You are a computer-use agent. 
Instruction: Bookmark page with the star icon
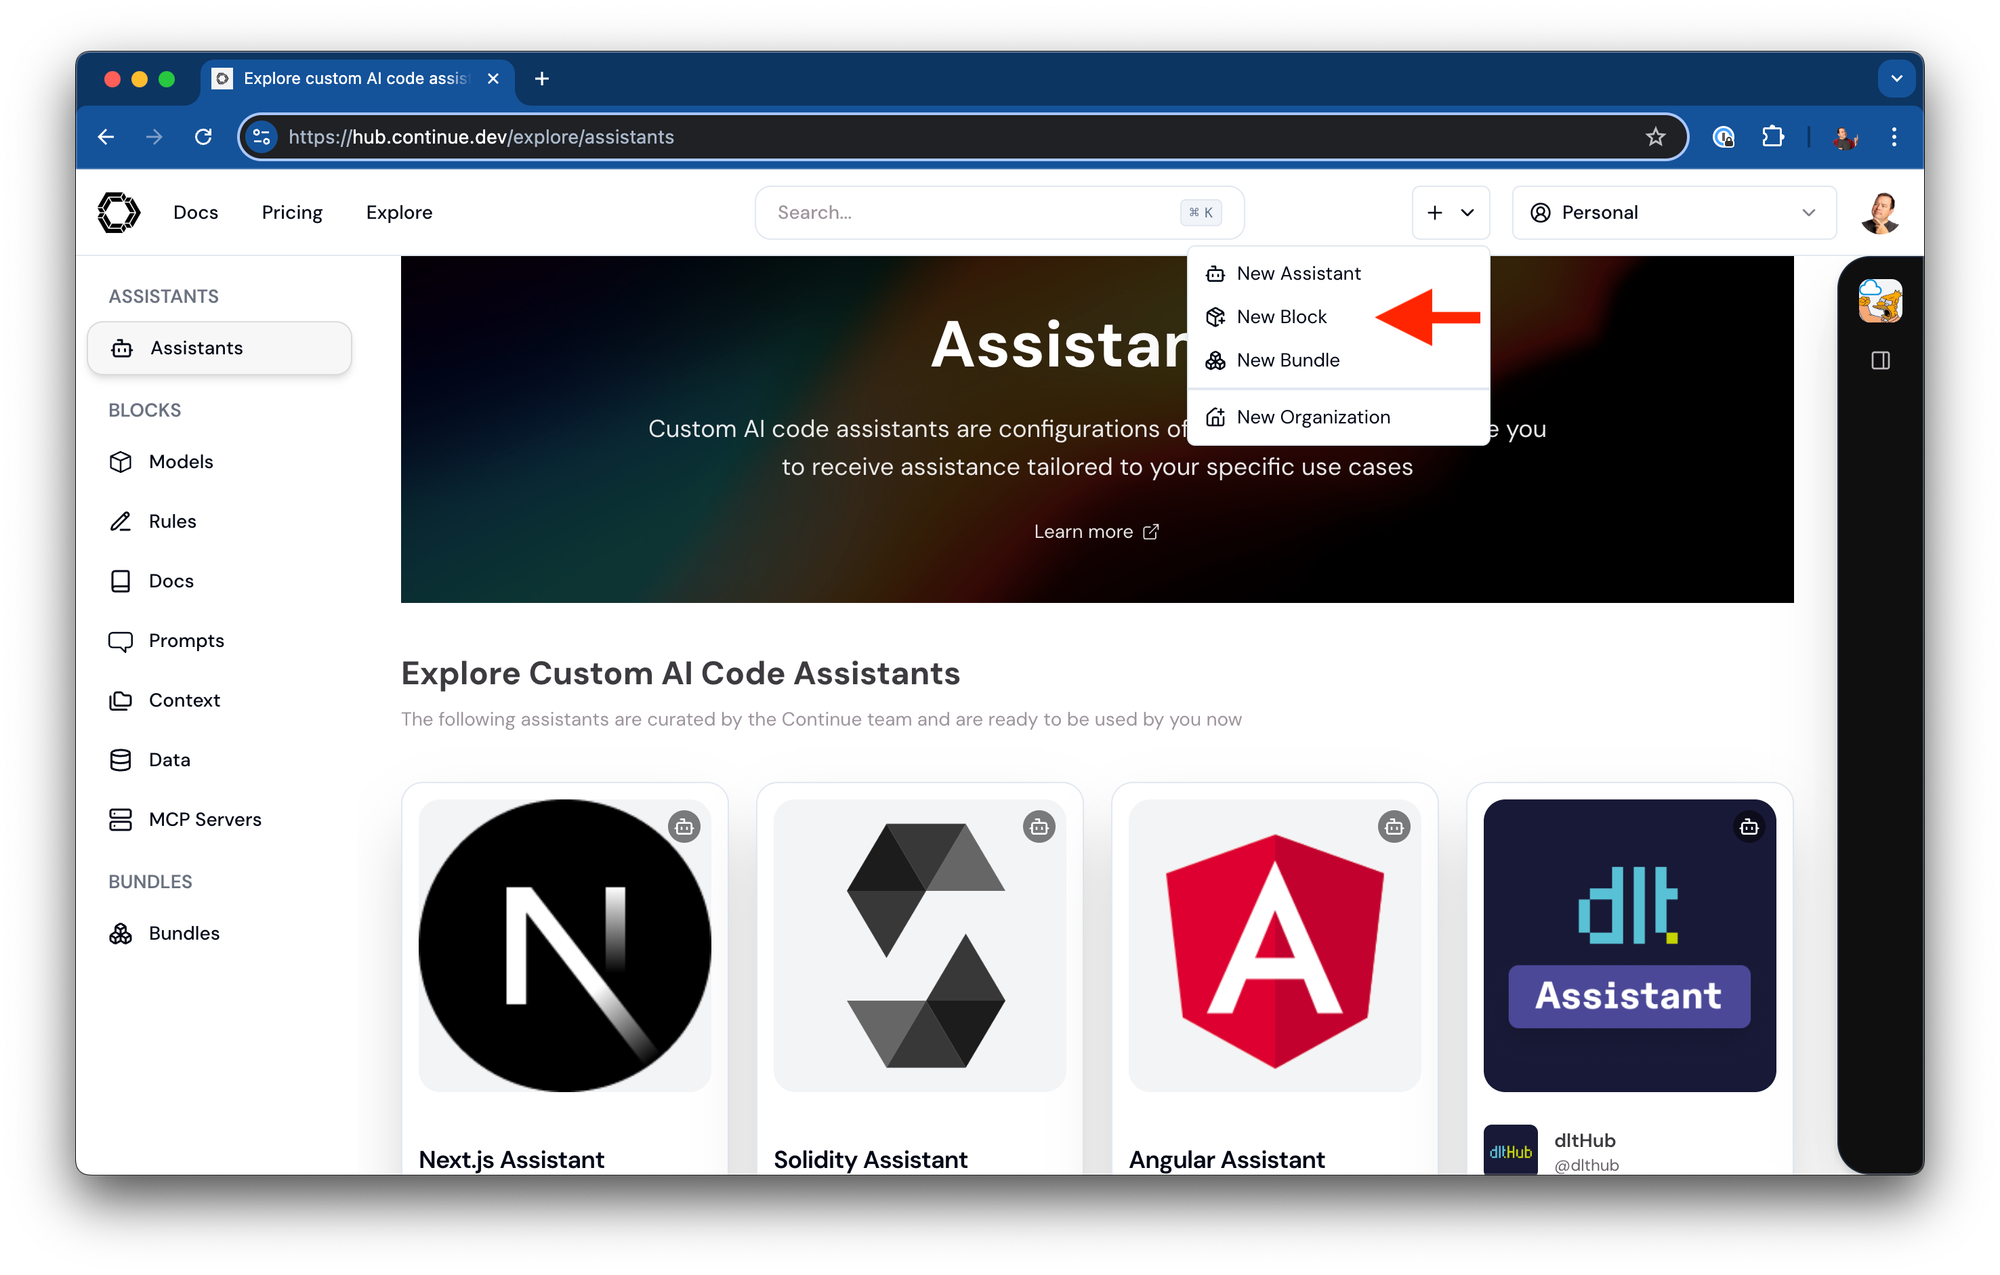1655,137
